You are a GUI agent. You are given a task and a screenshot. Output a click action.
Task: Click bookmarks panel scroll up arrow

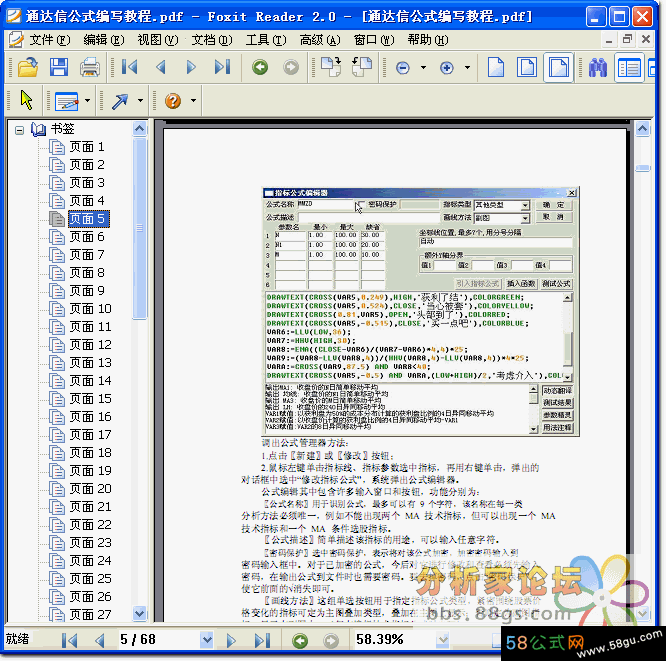139,129
